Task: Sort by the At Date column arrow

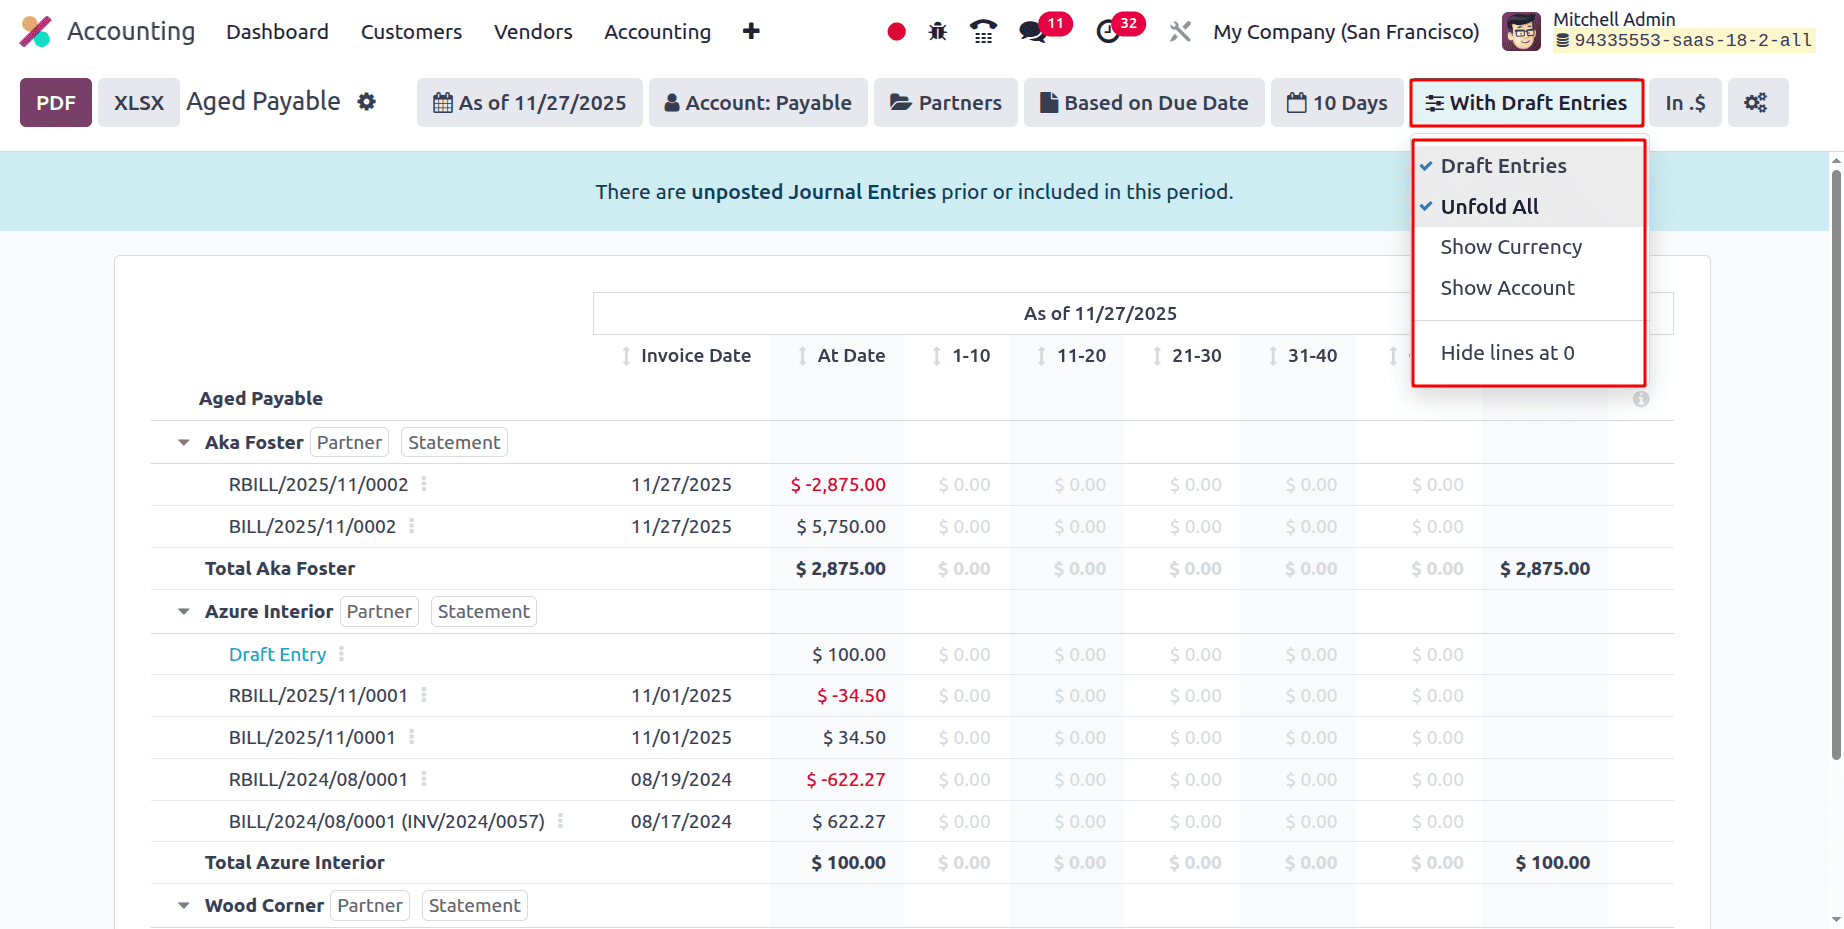Action: (x=802, y=356)
